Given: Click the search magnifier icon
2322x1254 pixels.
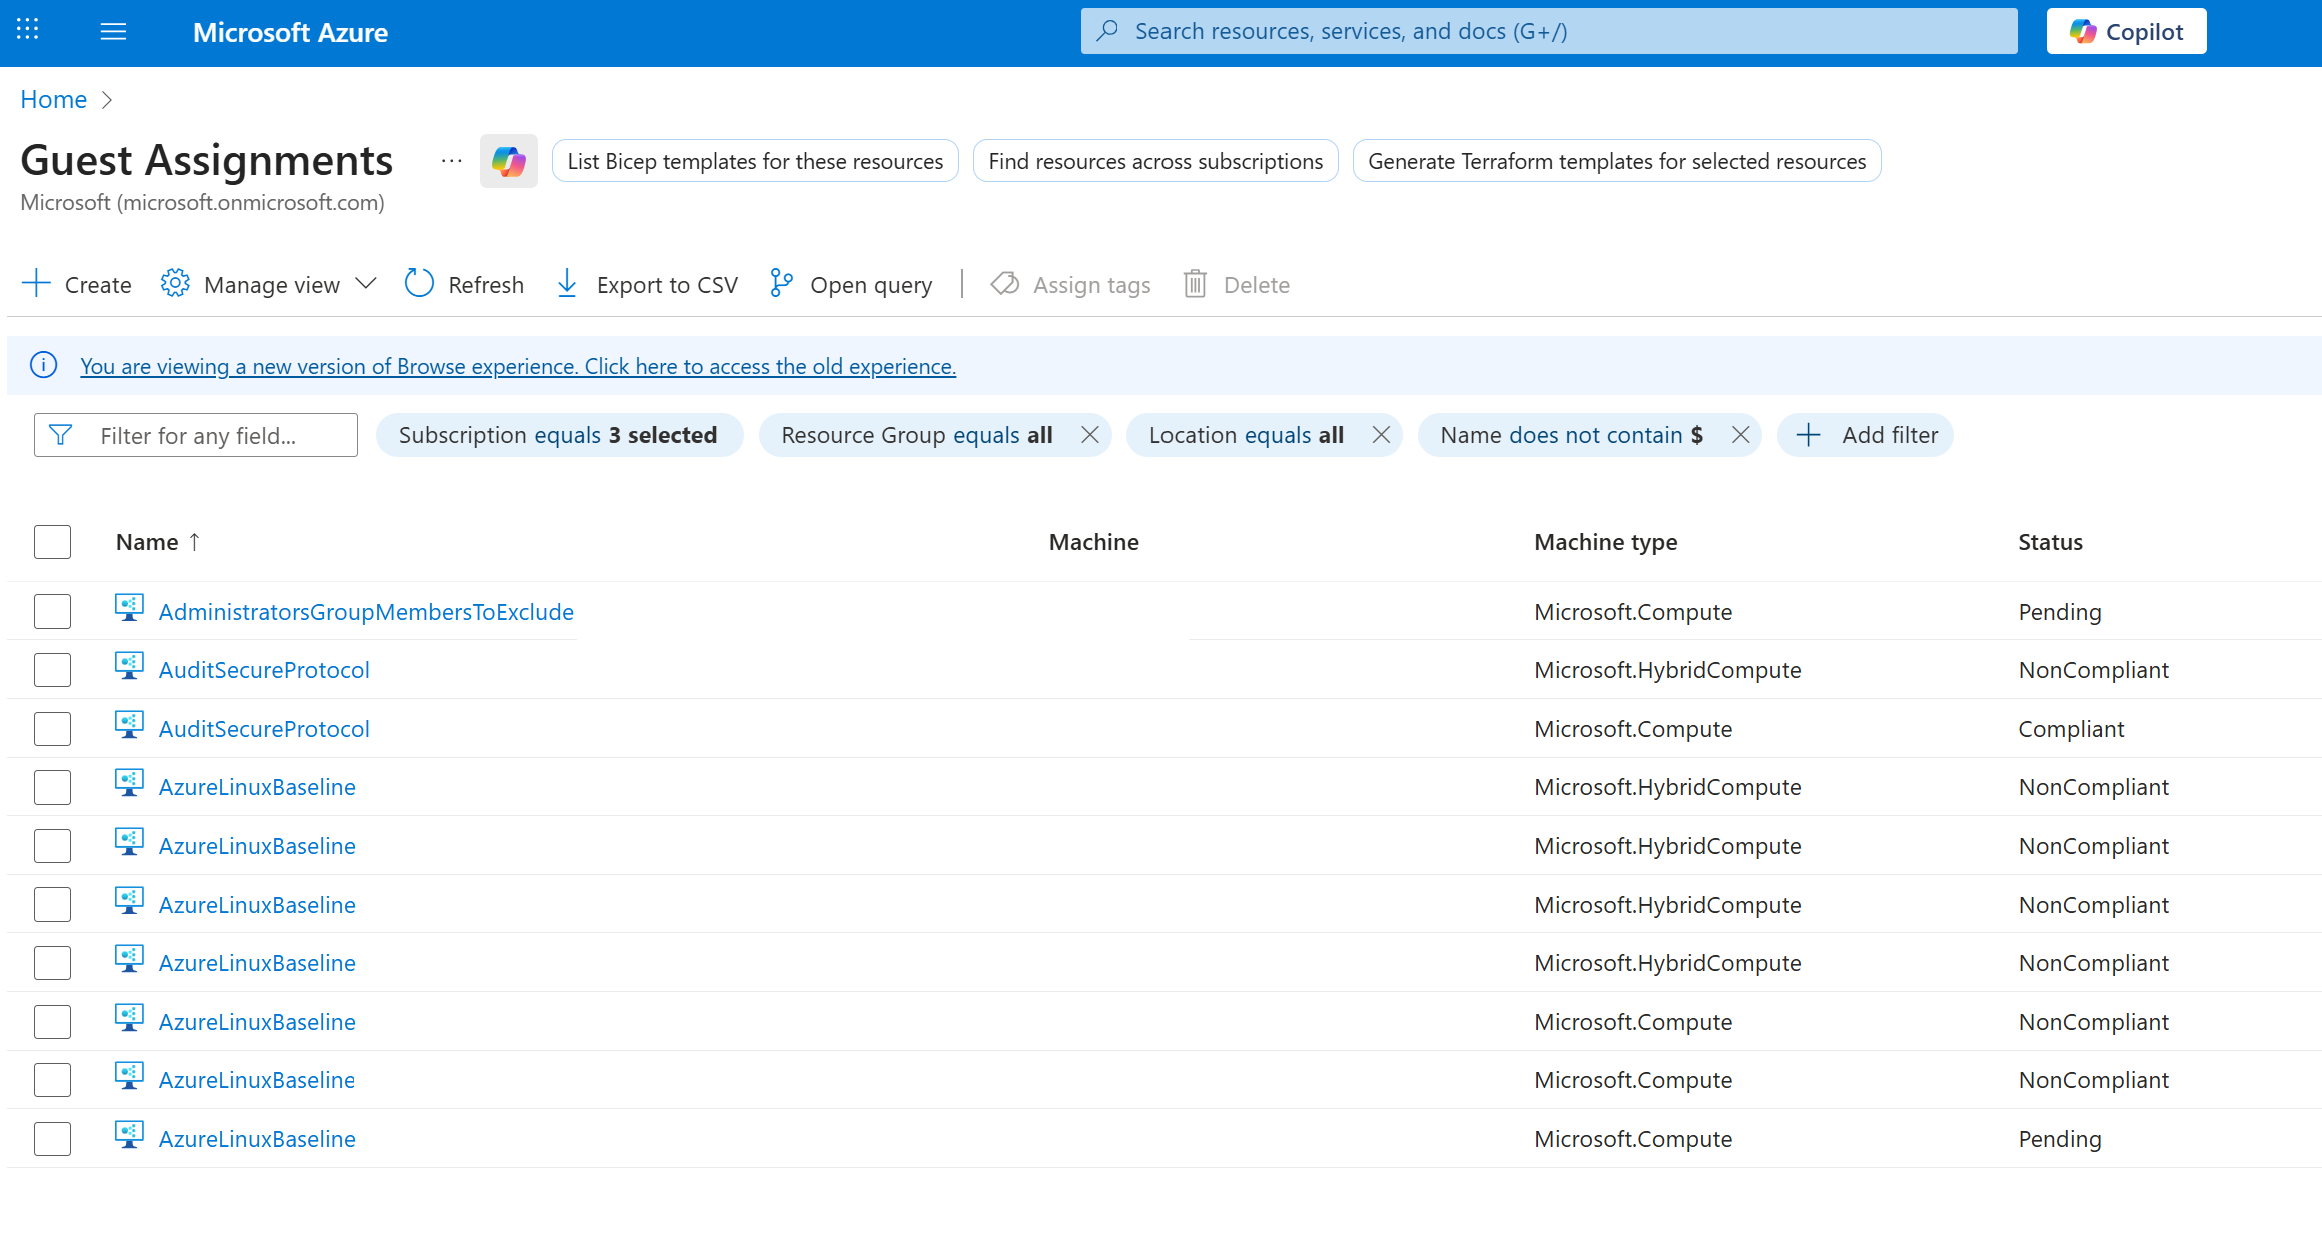Looking at the screenshot, I should 1107,31.
